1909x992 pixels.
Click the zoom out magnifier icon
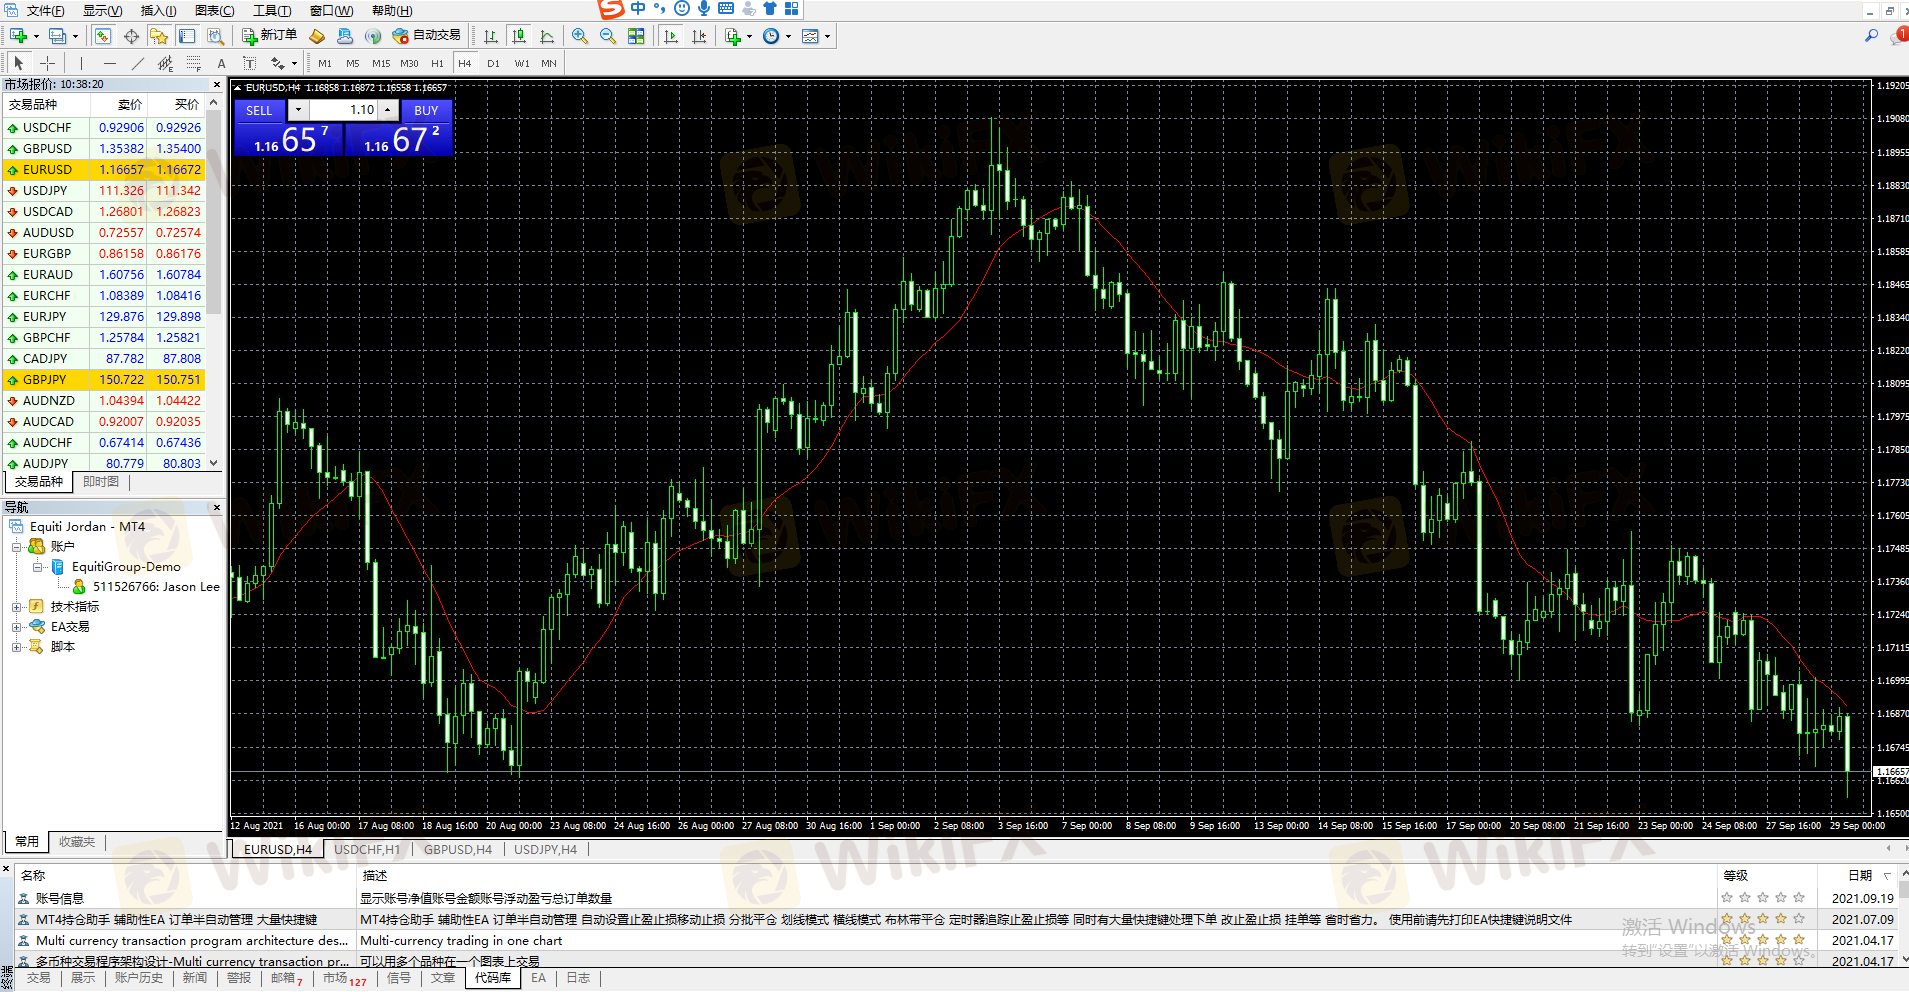point(607,36)
